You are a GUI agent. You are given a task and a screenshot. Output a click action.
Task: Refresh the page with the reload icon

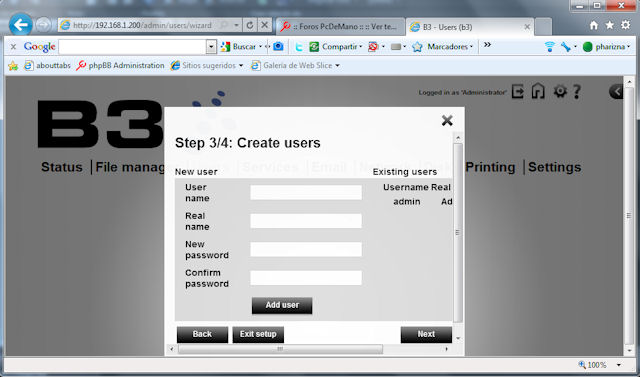tap(250, 25)
